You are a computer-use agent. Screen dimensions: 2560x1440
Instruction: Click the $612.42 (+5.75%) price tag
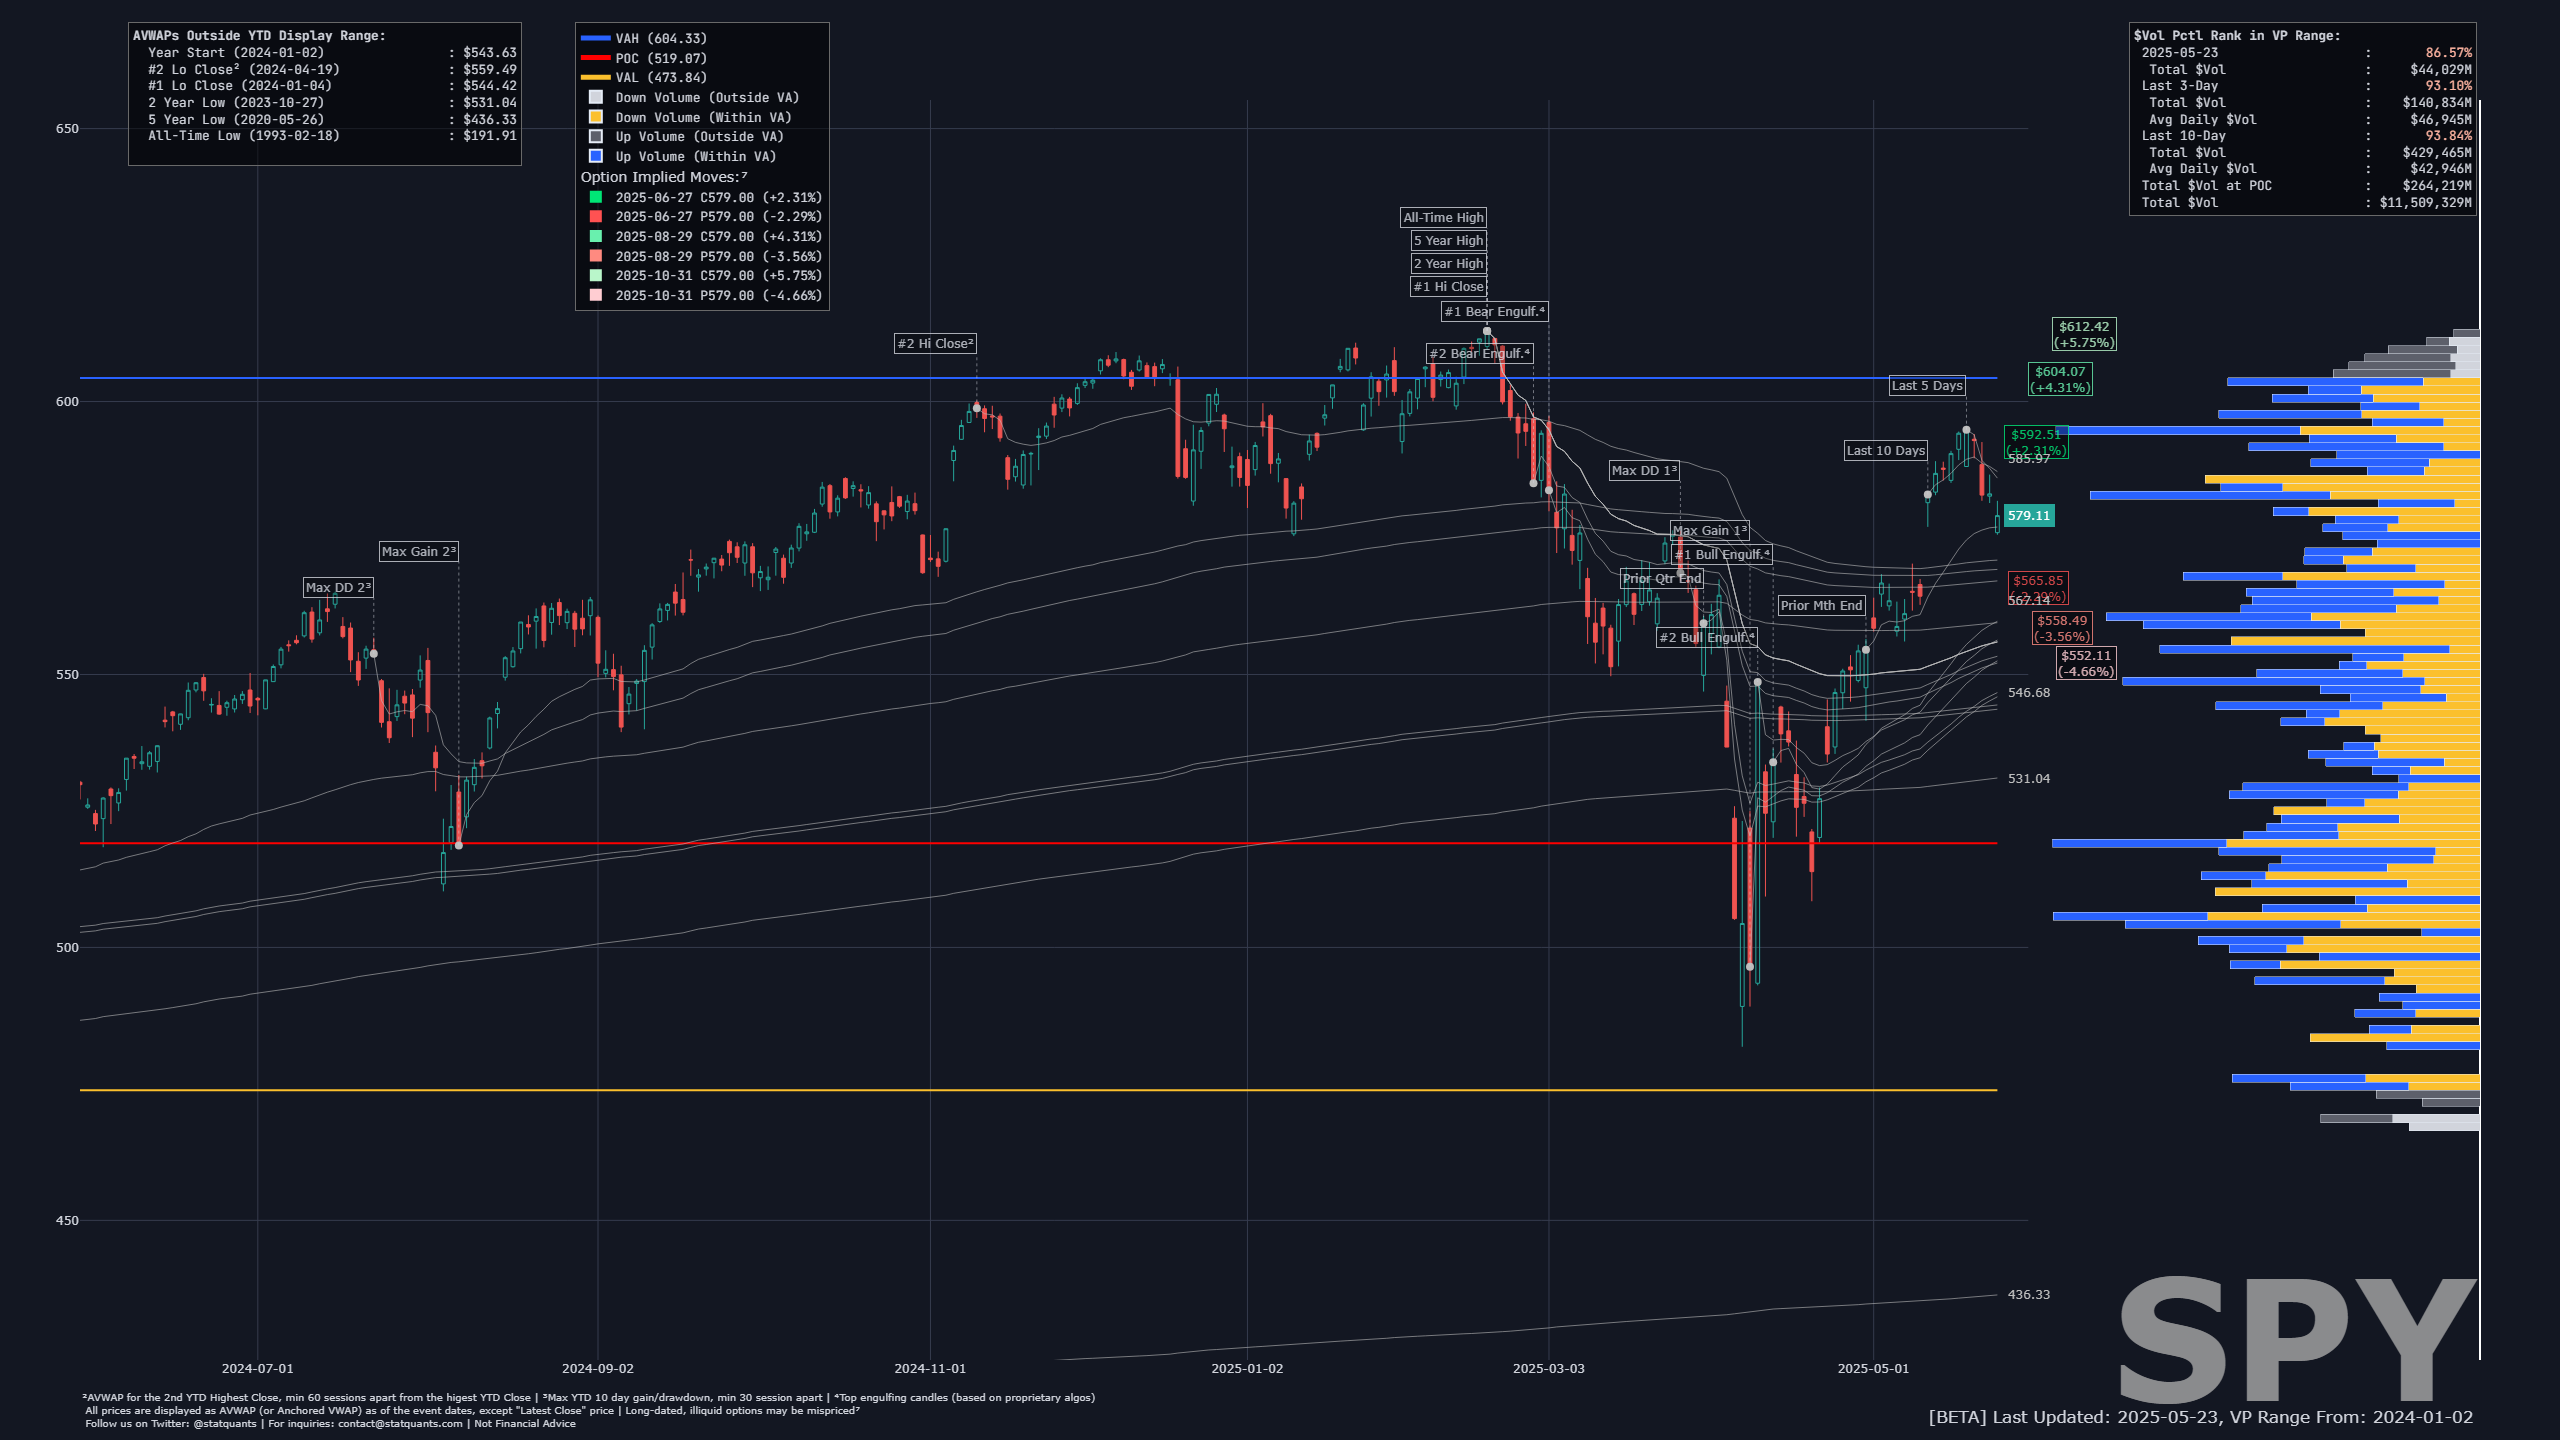coord(2084,335)
